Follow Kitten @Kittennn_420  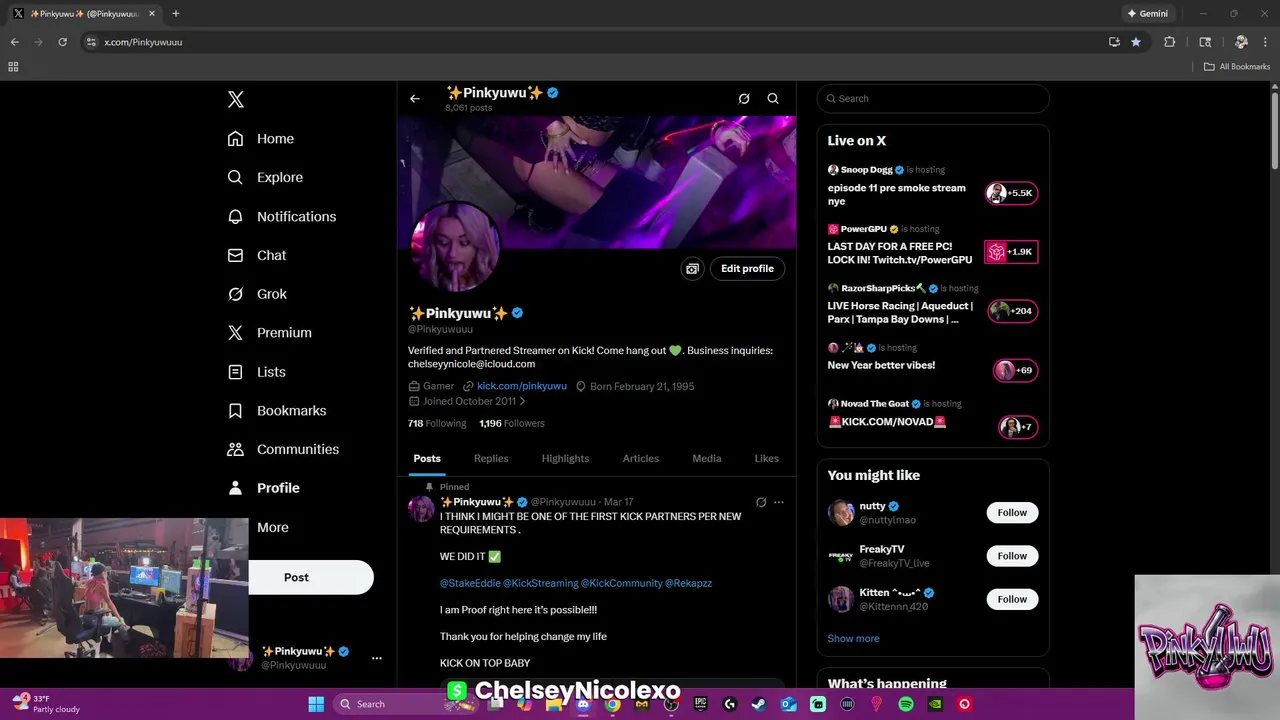(x=1012, y=599)
